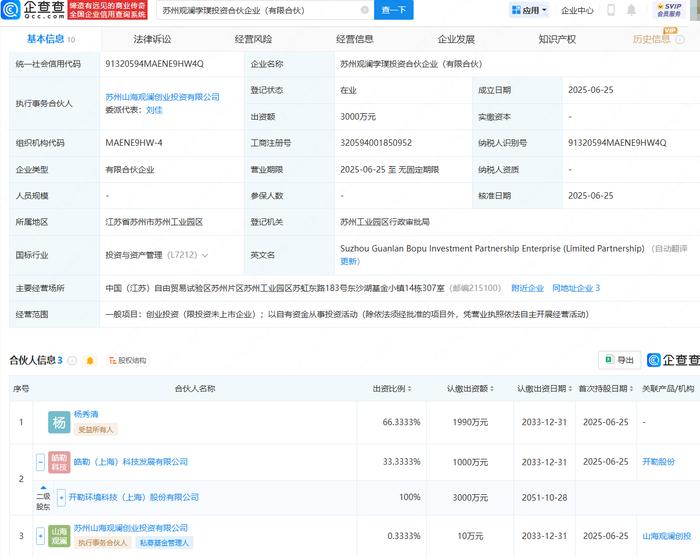The height and width of the screenshot is (557, 700).
Task: Clear the search box text
Action: click(x=365, y=10)
